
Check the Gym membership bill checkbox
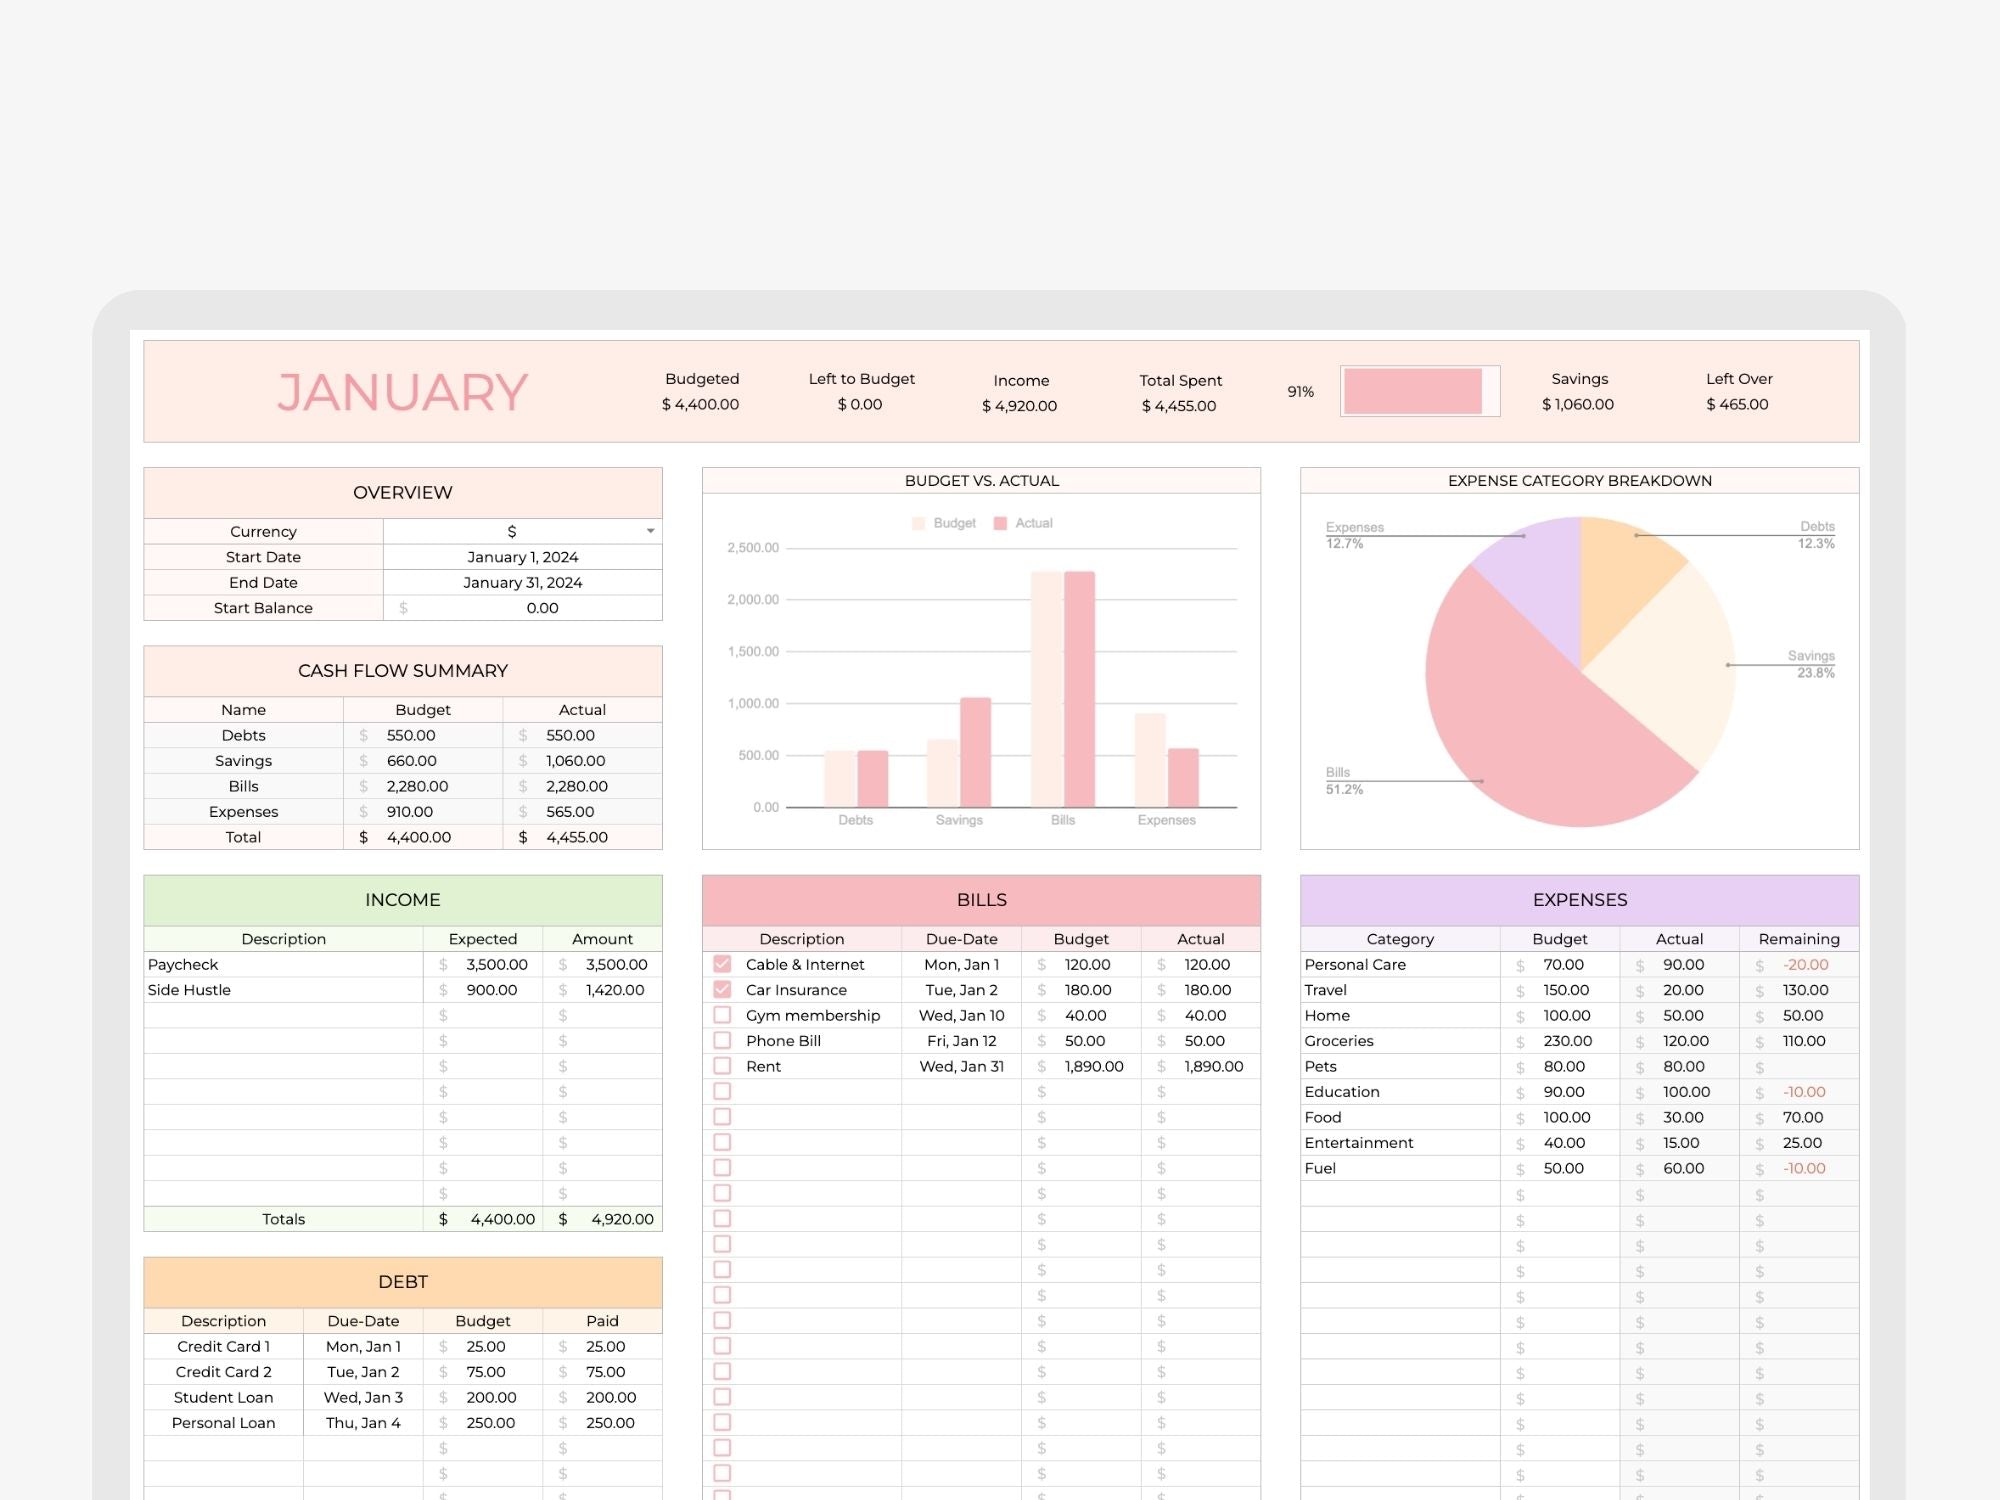pyautogui.click(x=722, y=1015)
